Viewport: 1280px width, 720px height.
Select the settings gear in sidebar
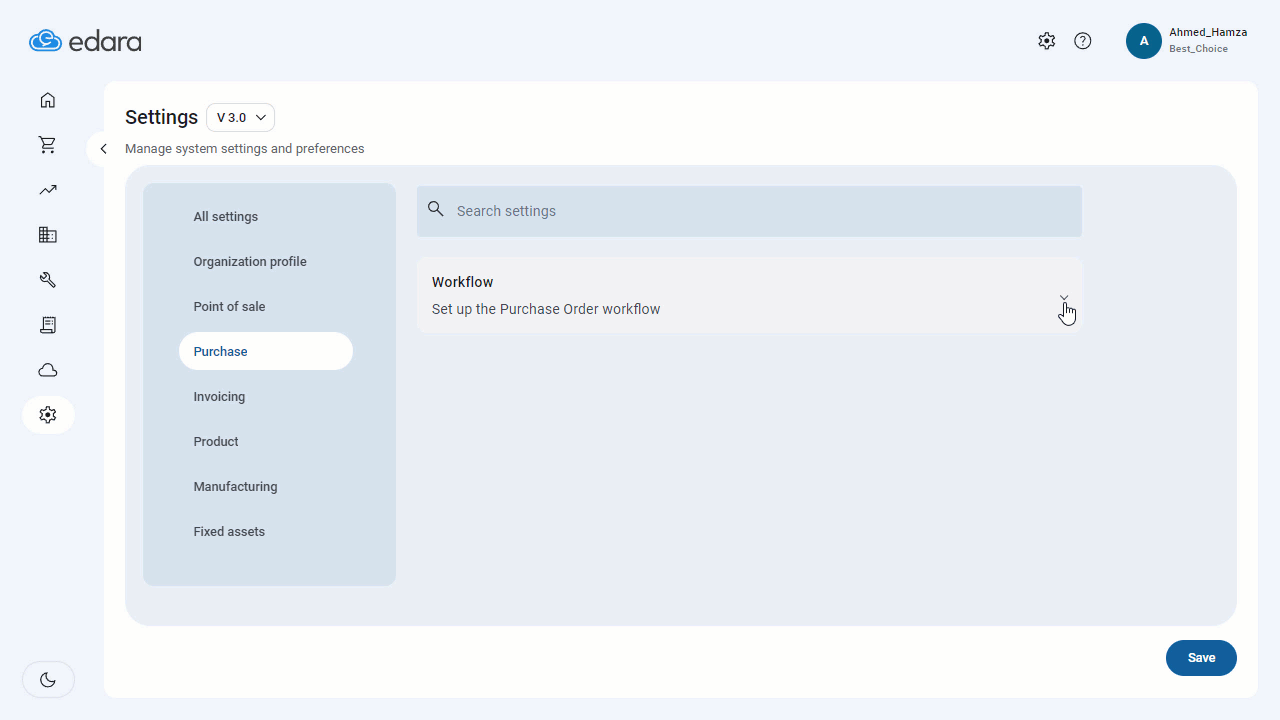pos(48,414)
